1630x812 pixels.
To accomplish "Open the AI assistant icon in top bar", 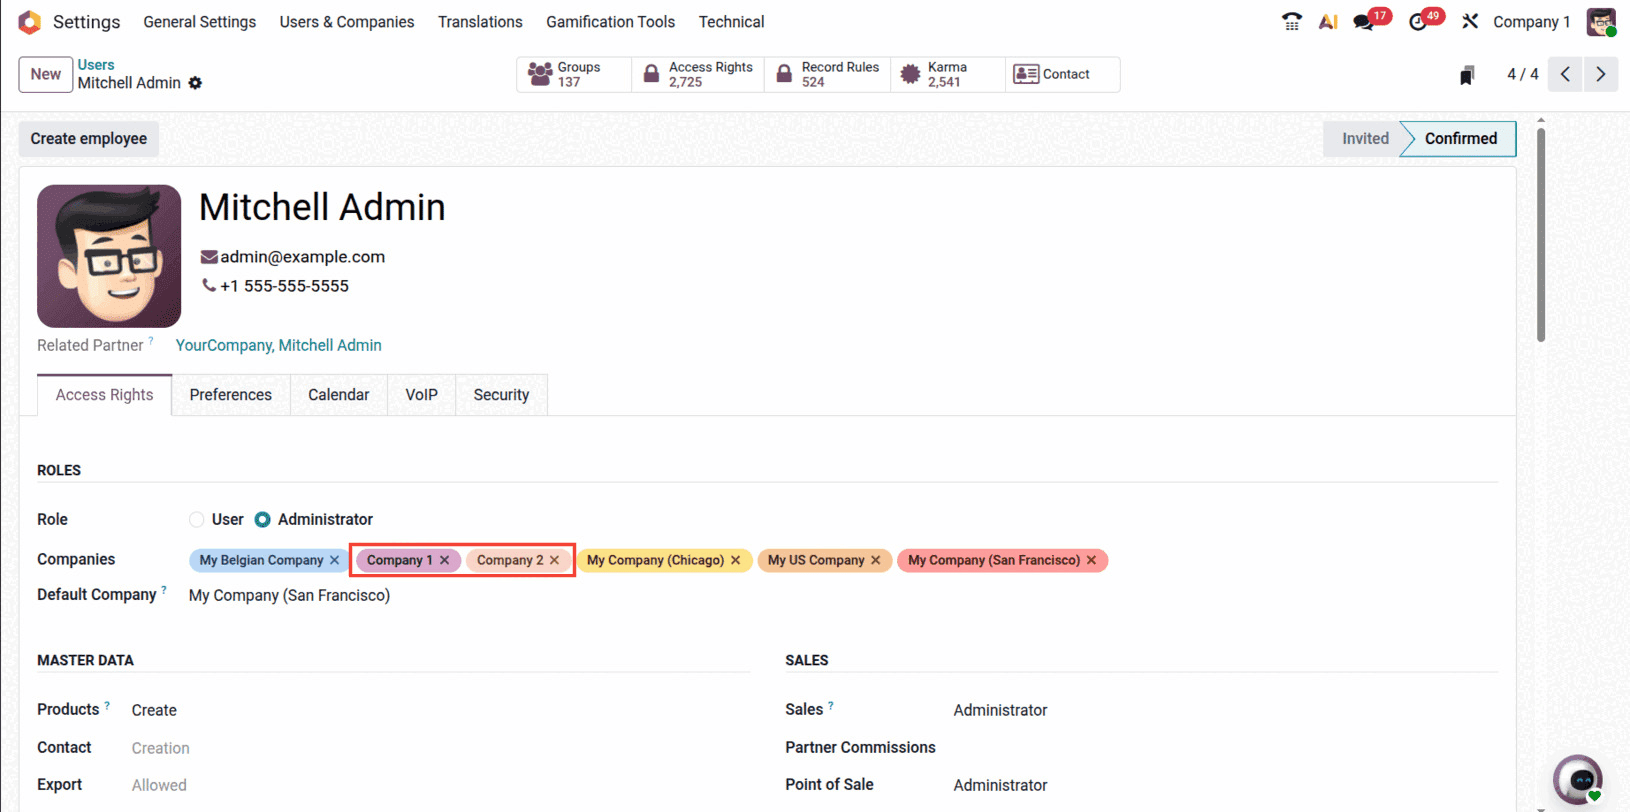I will click(1328, 21).
